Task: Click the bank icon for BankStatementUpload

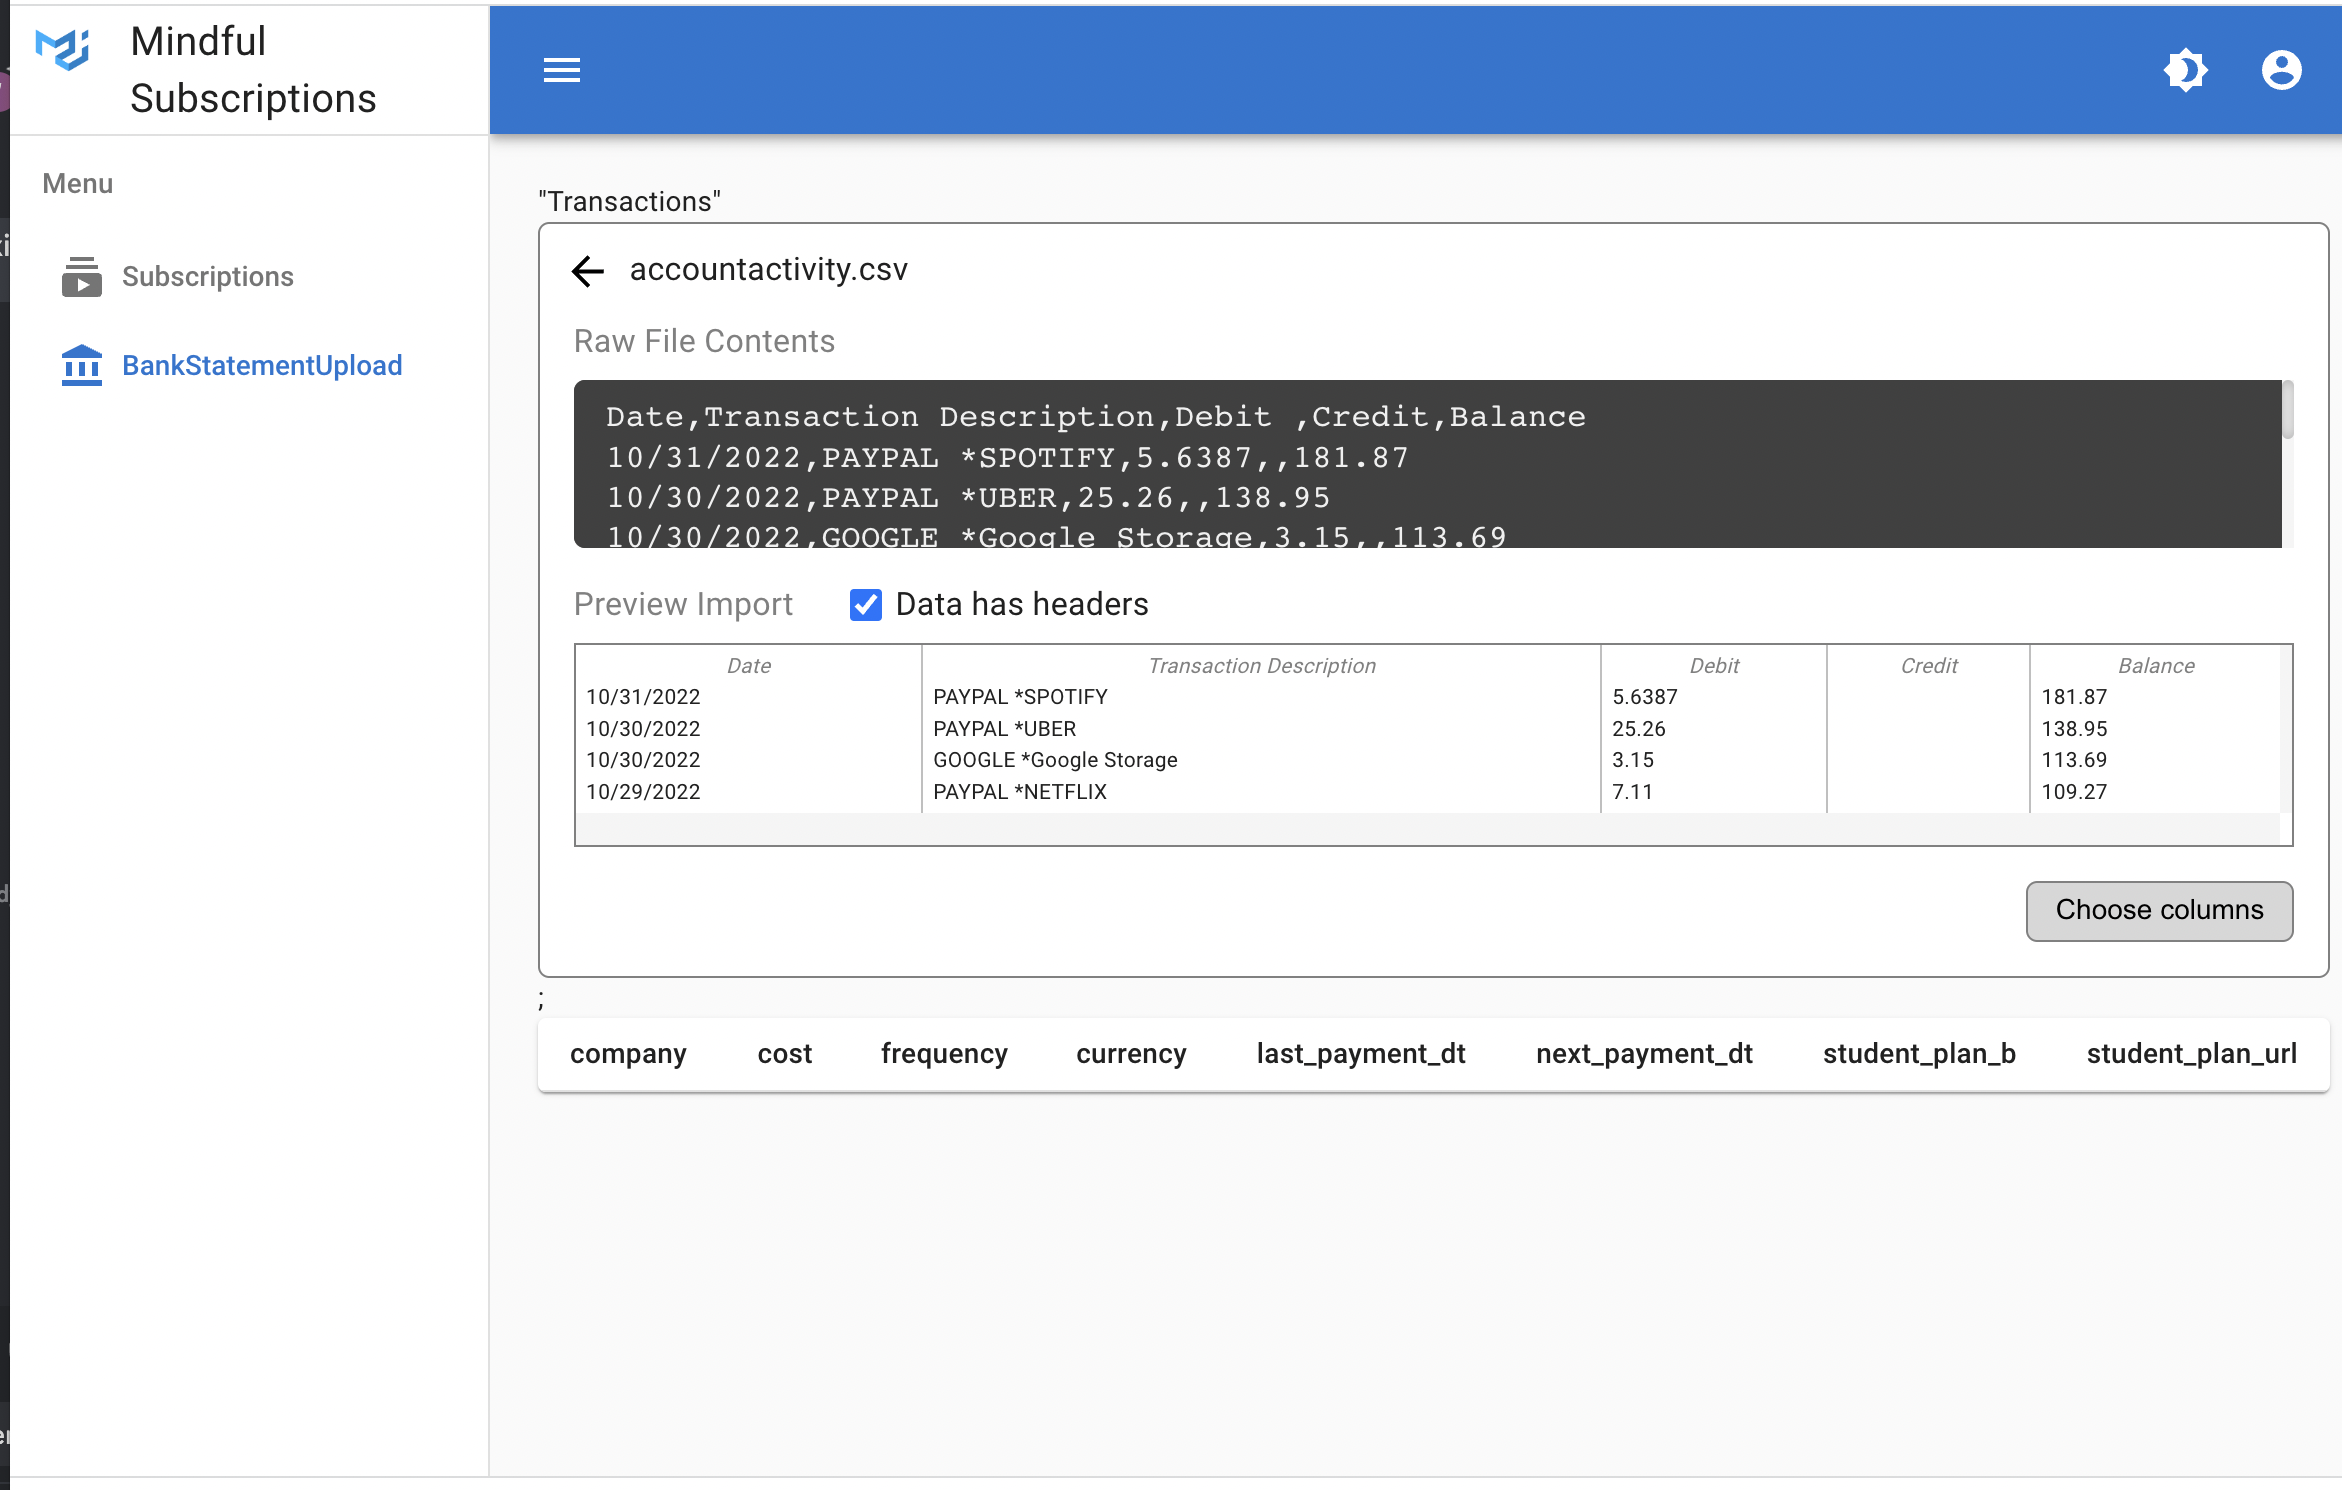Action: click(x=82, y=366)
